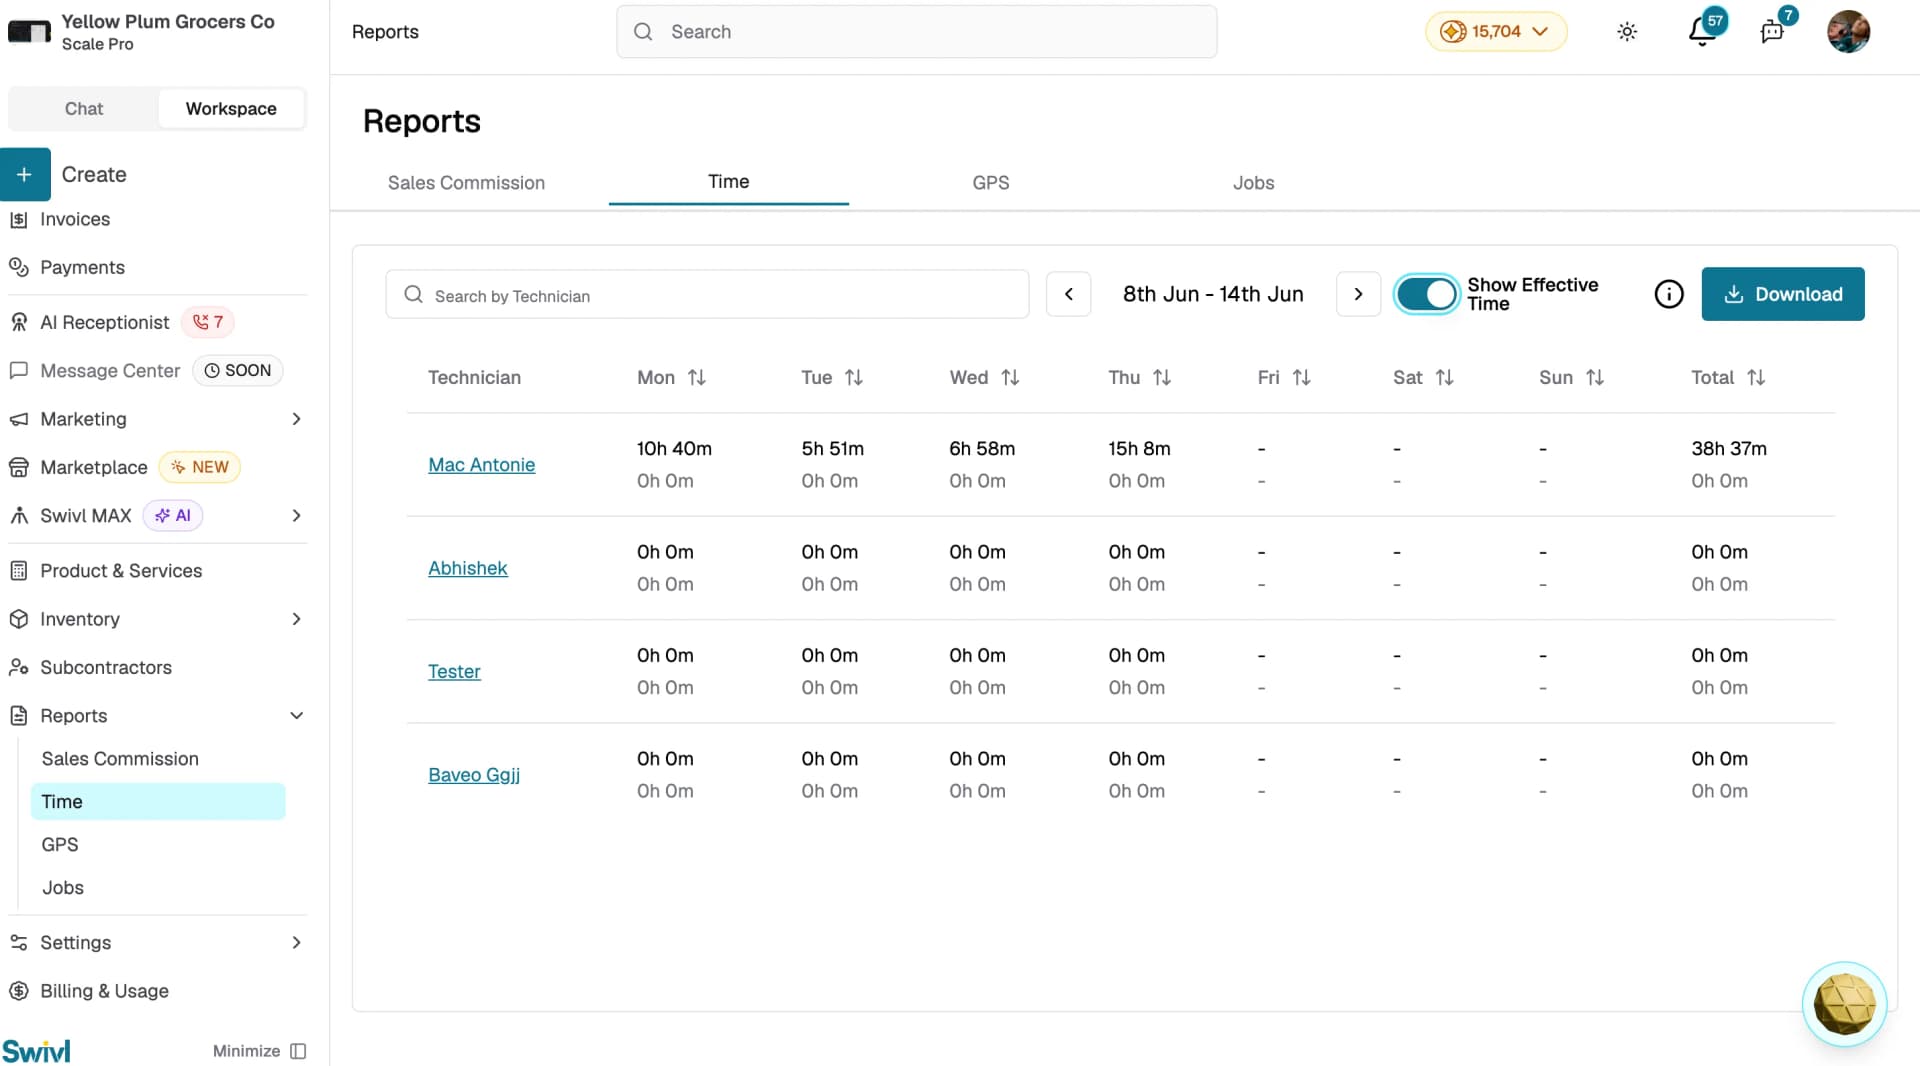Sort table by Wed column
The height and width of the screenshot is (1066, 1920).
(1010, 377)
